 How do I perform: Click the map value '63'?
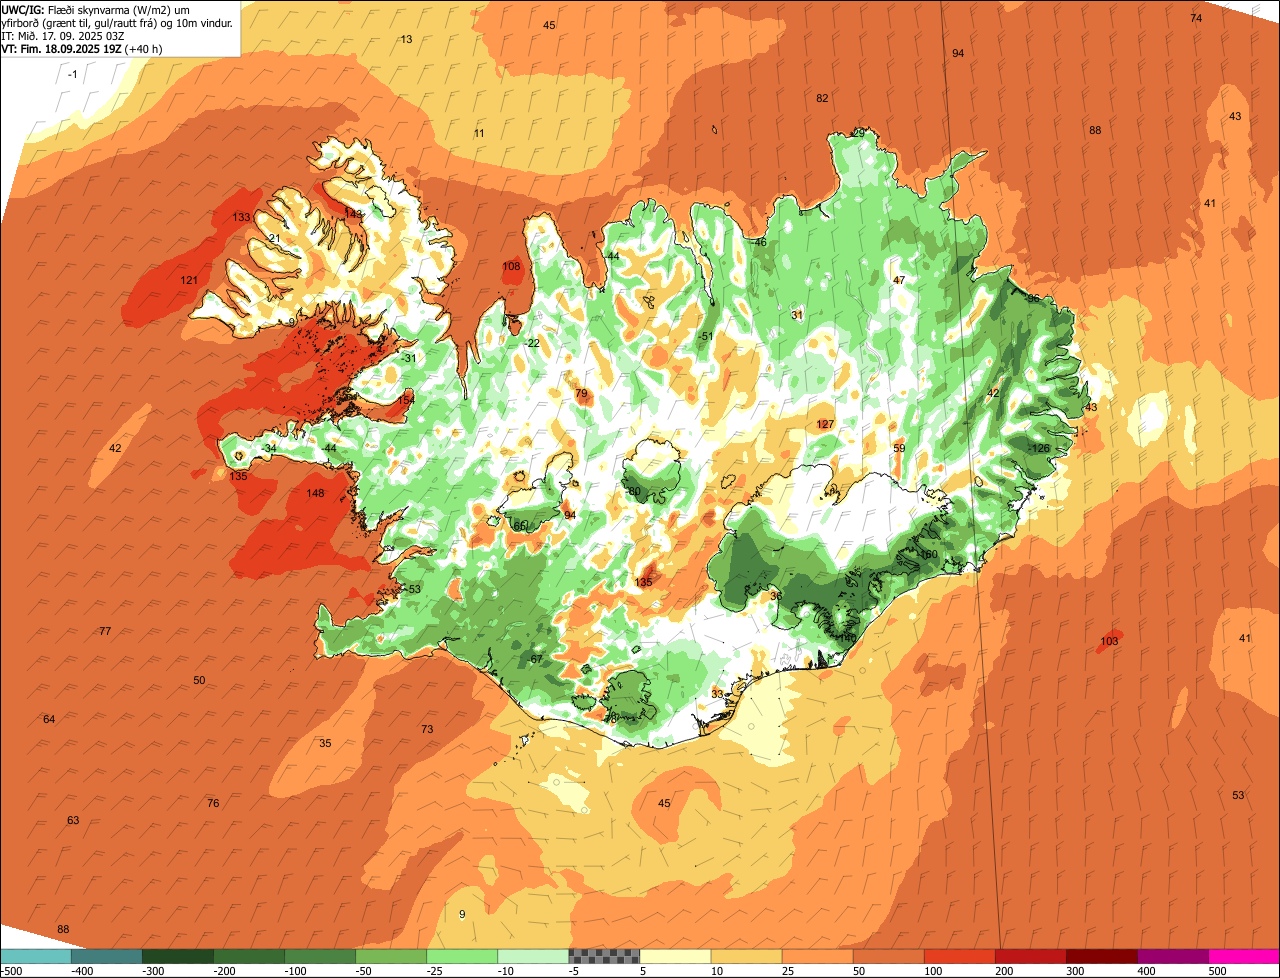[x=73, y=820]
